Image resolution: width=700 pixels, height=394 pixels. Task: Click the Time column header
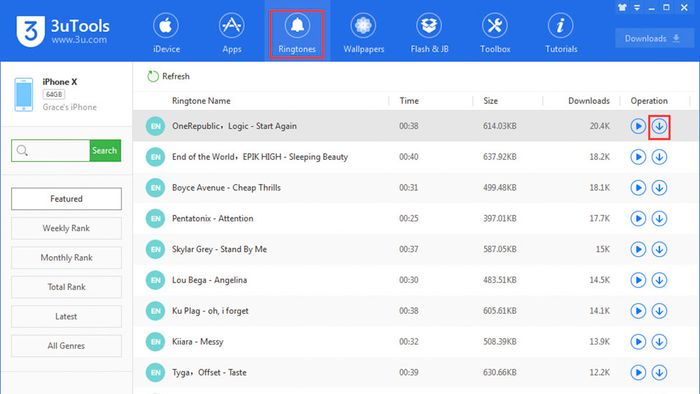(x=409, y=101)
